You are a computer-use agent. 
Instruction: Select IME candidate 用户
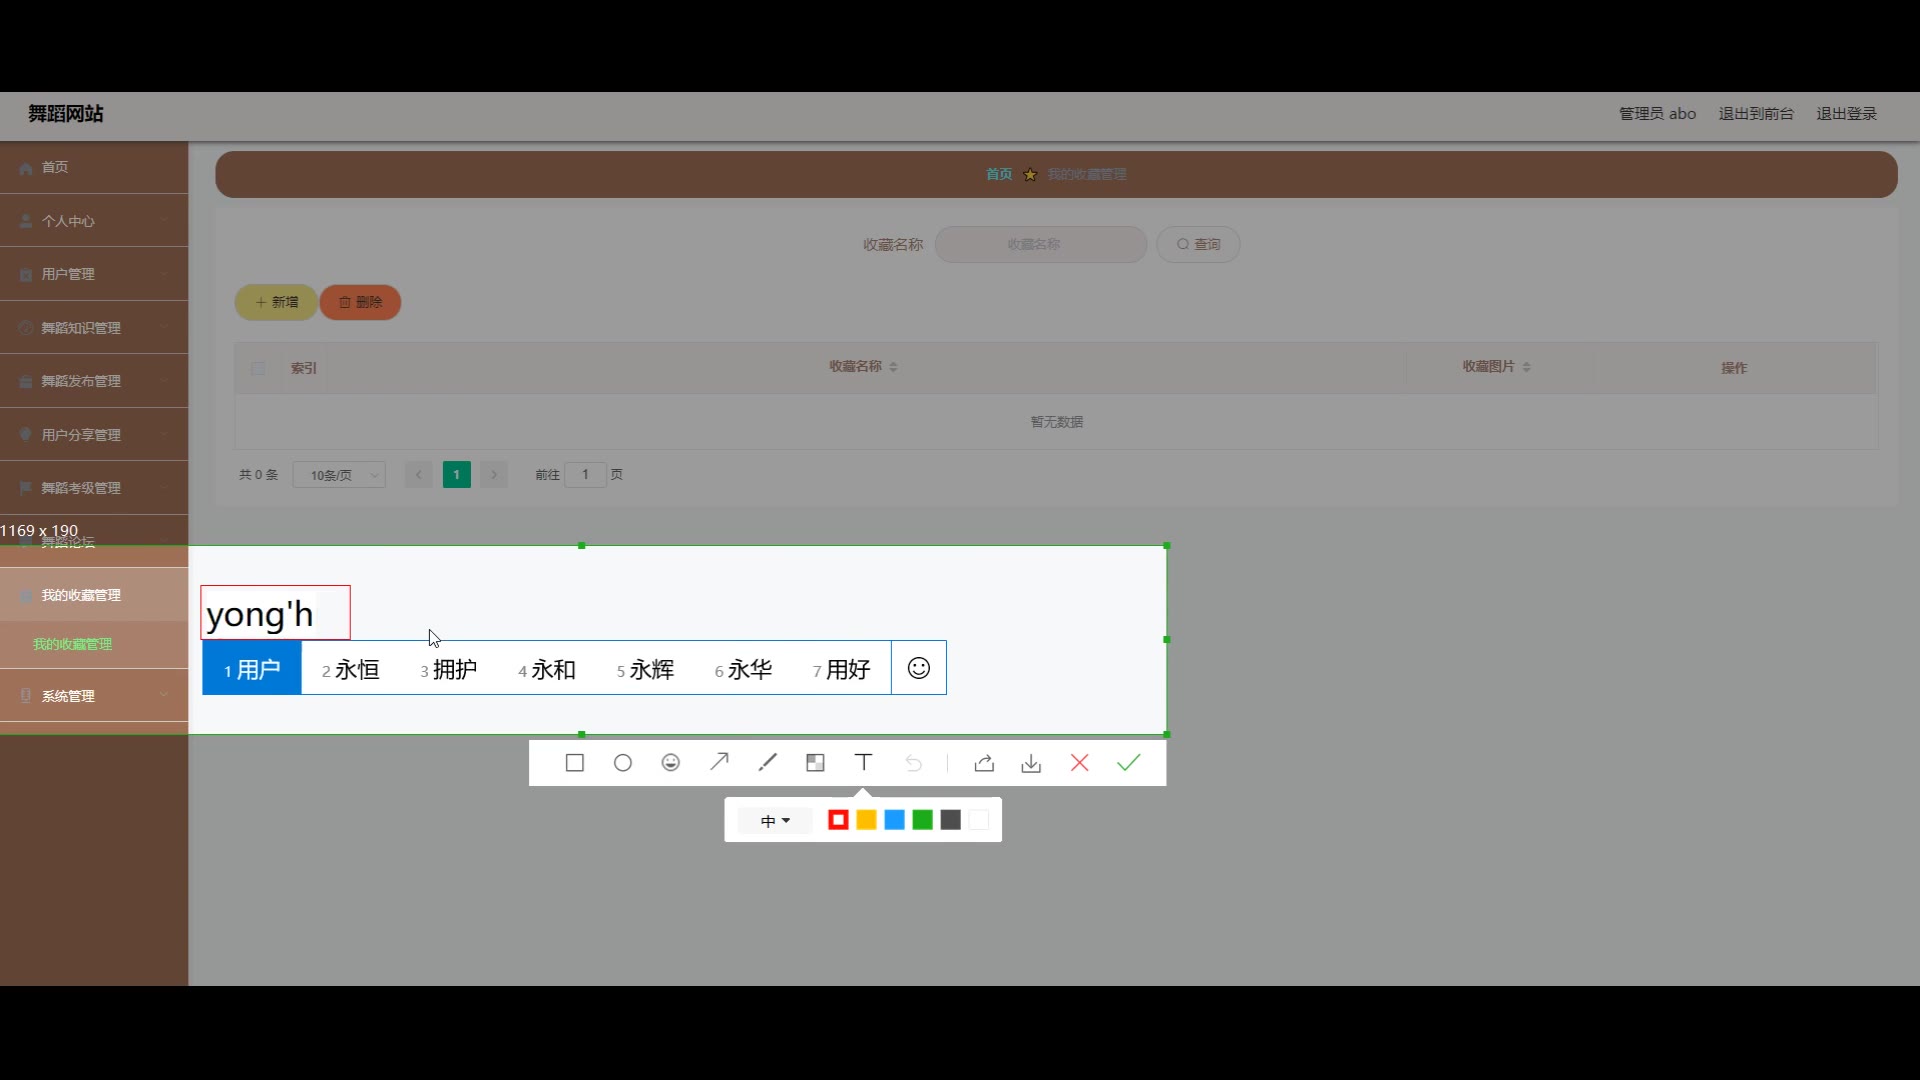click(x=251, y=669)
